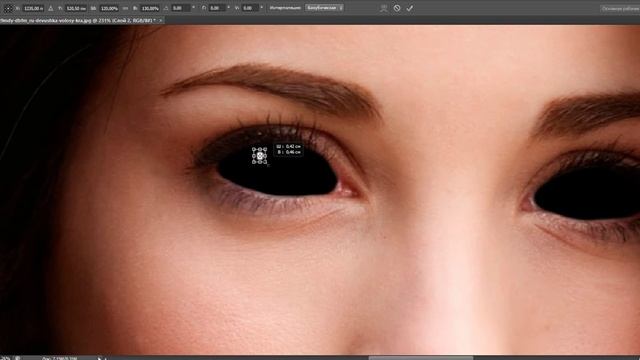This screenshot has width=640, height=360.
Task: Close the open document tab
Action: (x=160, y=20)
